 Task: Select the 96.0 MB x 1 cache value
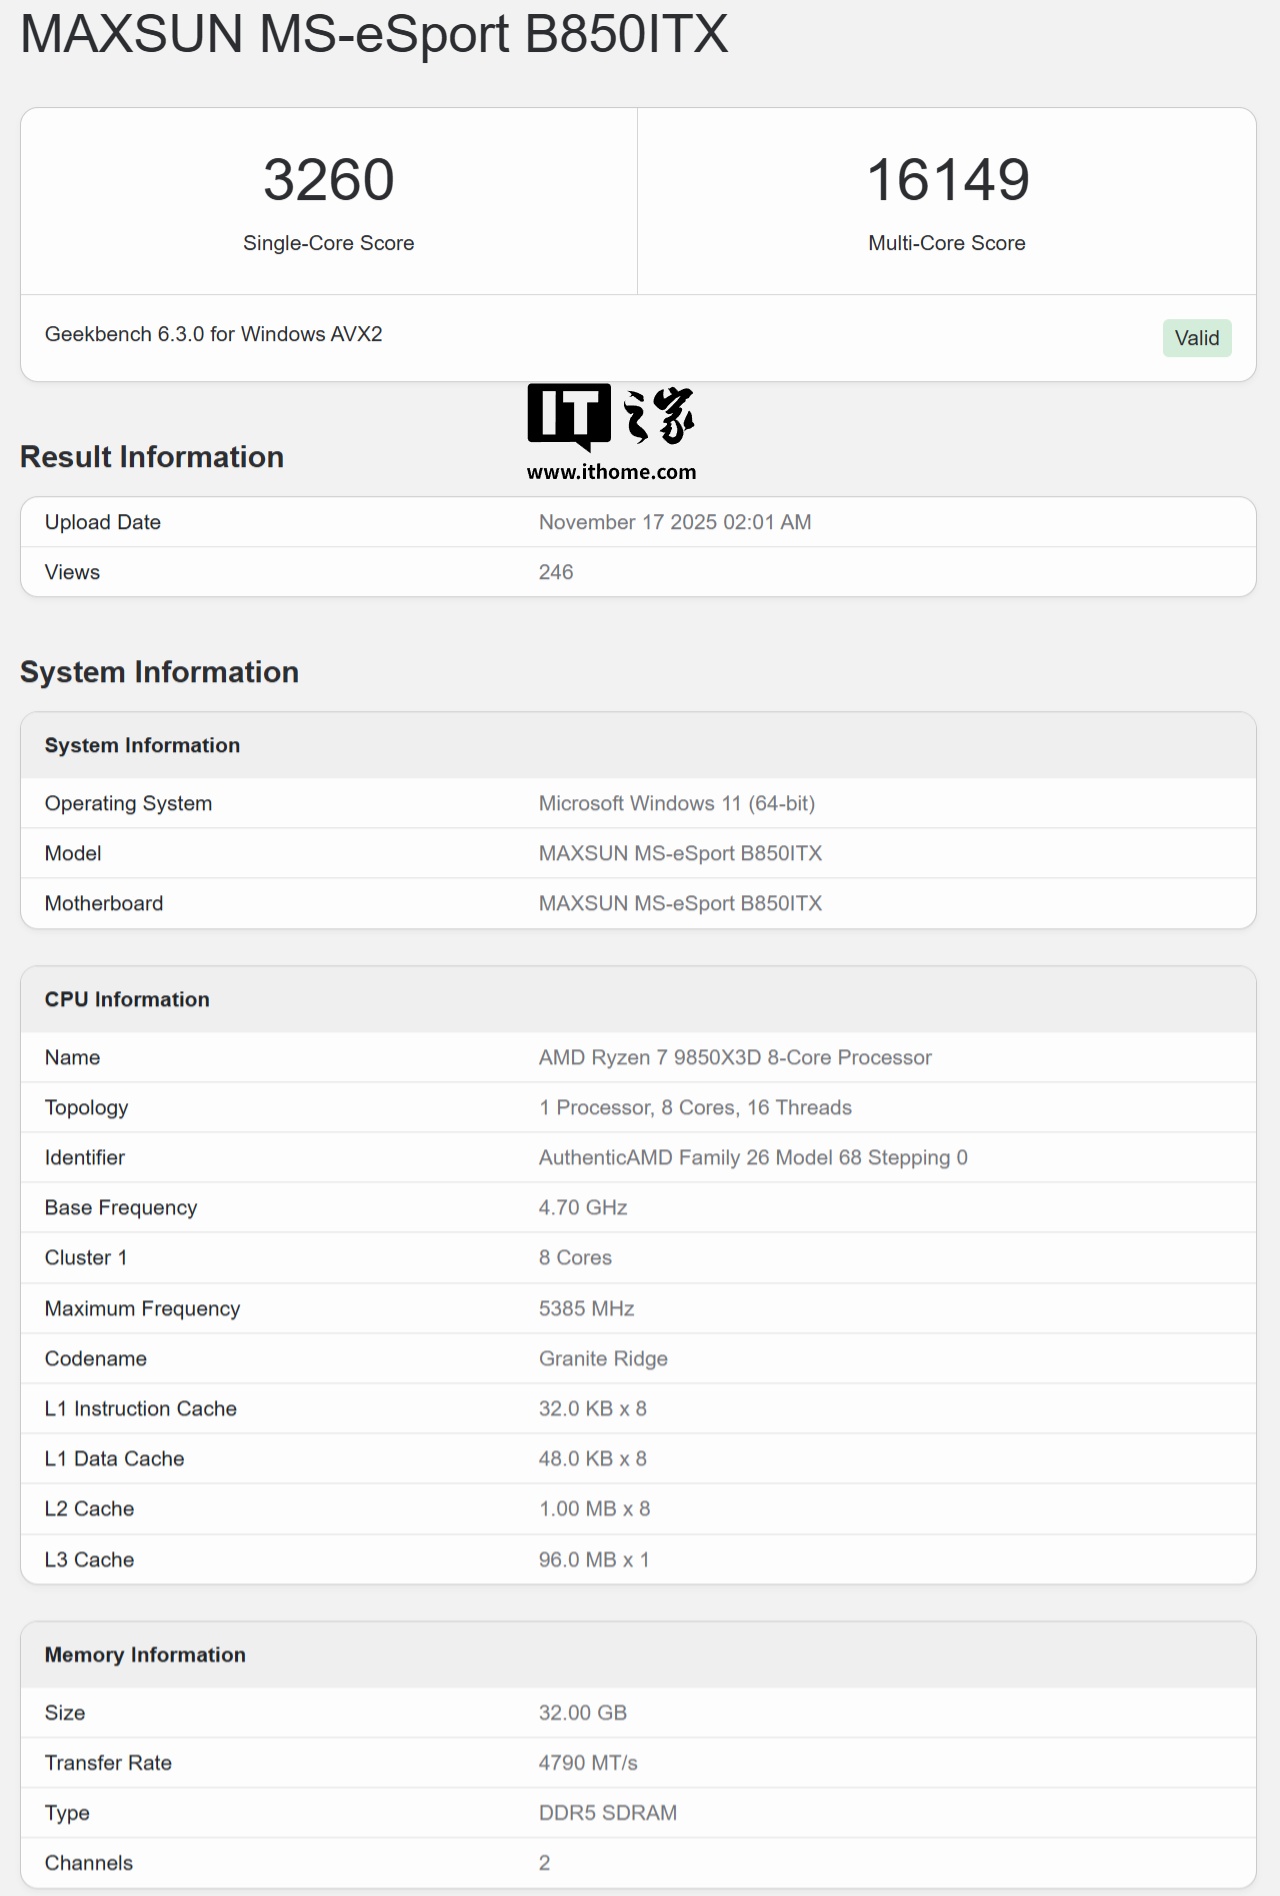coord(594,1559)
